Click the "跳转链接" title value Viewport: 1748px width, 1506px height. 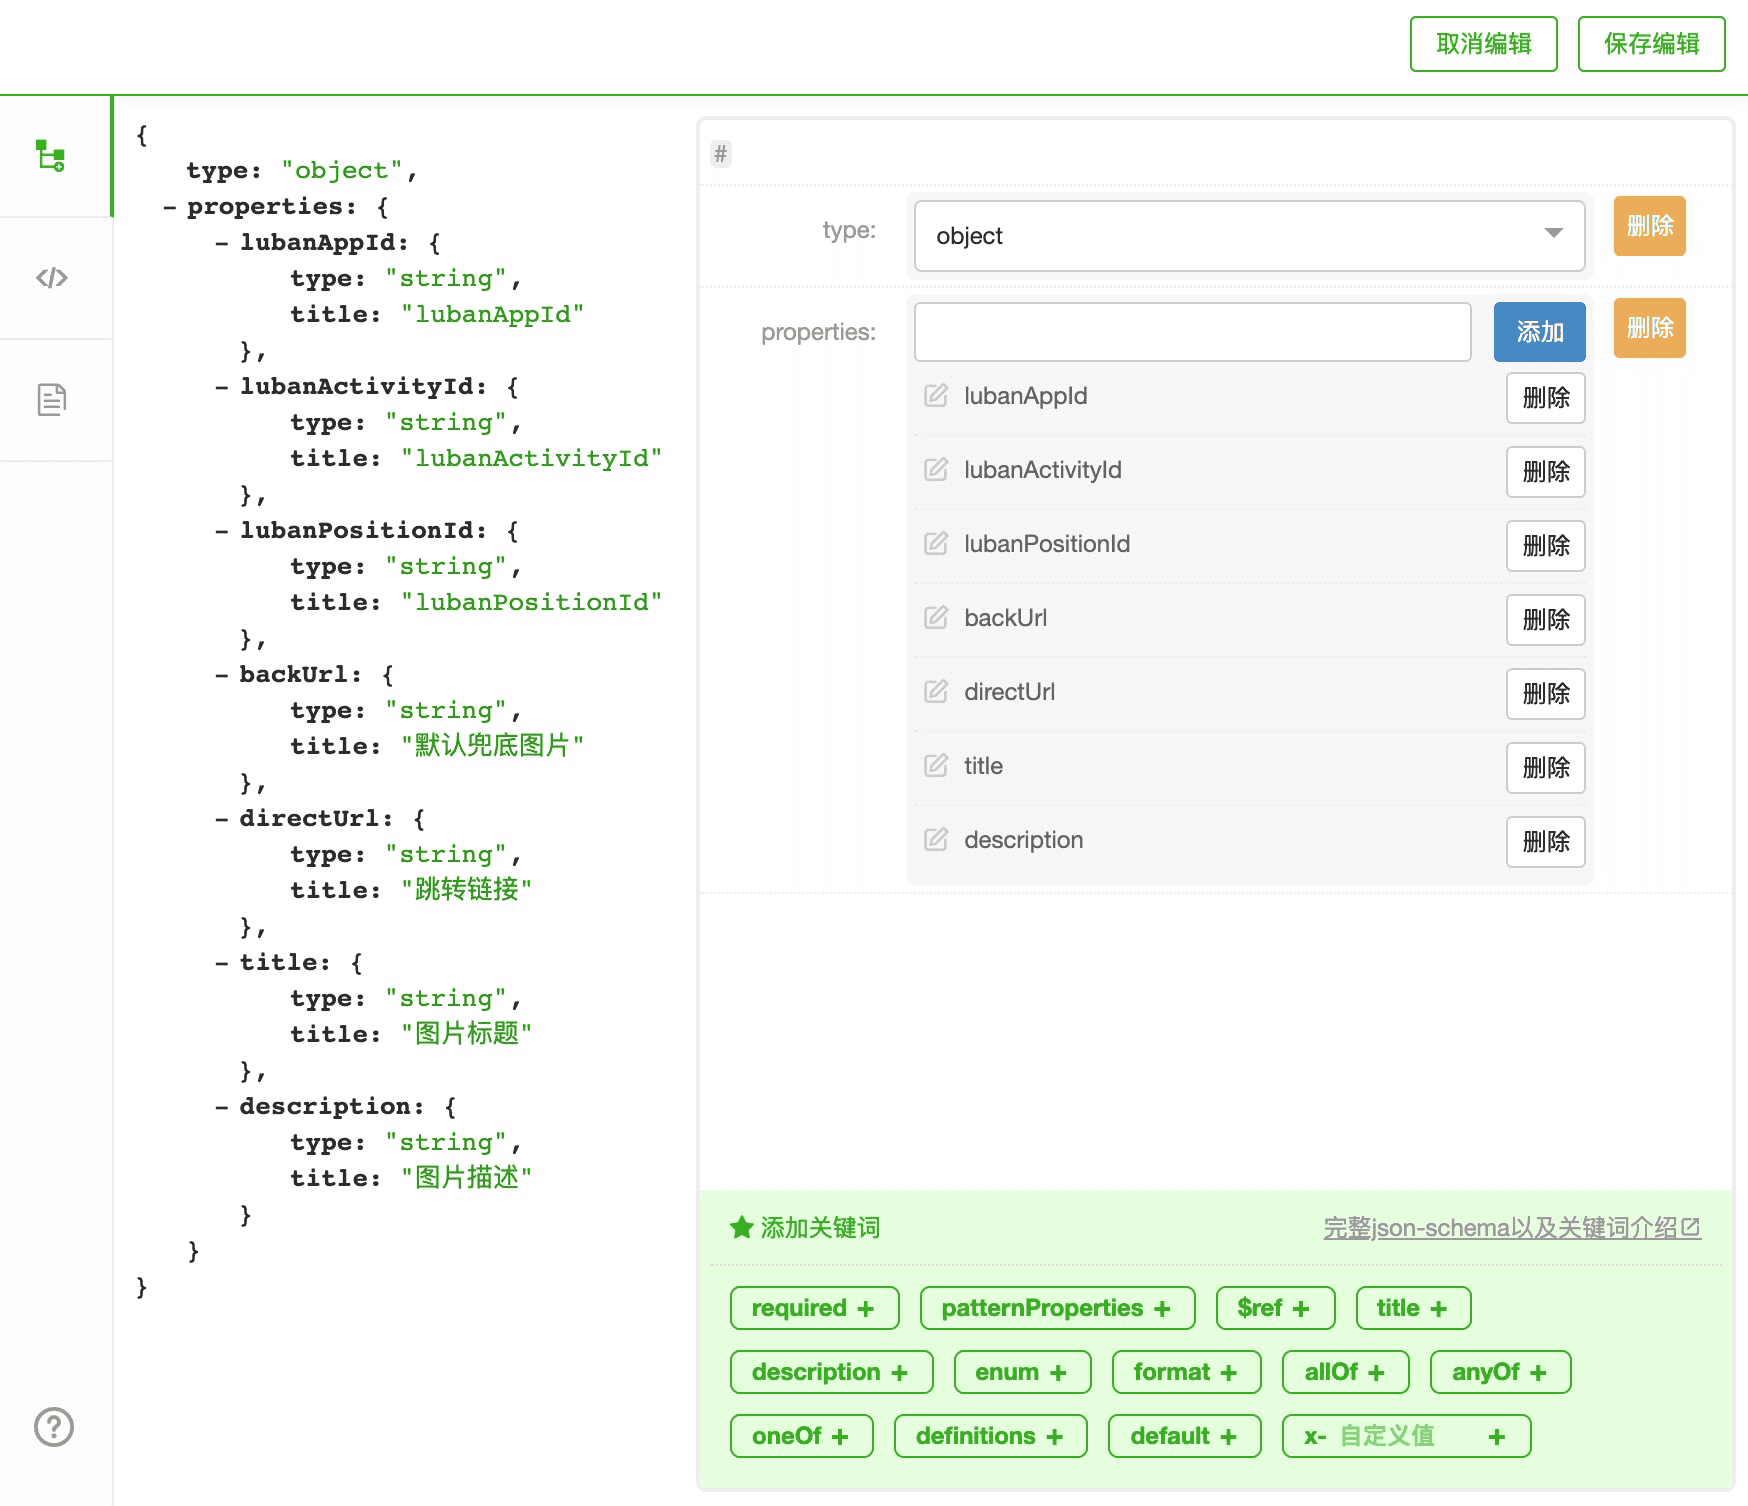(466, 890)
